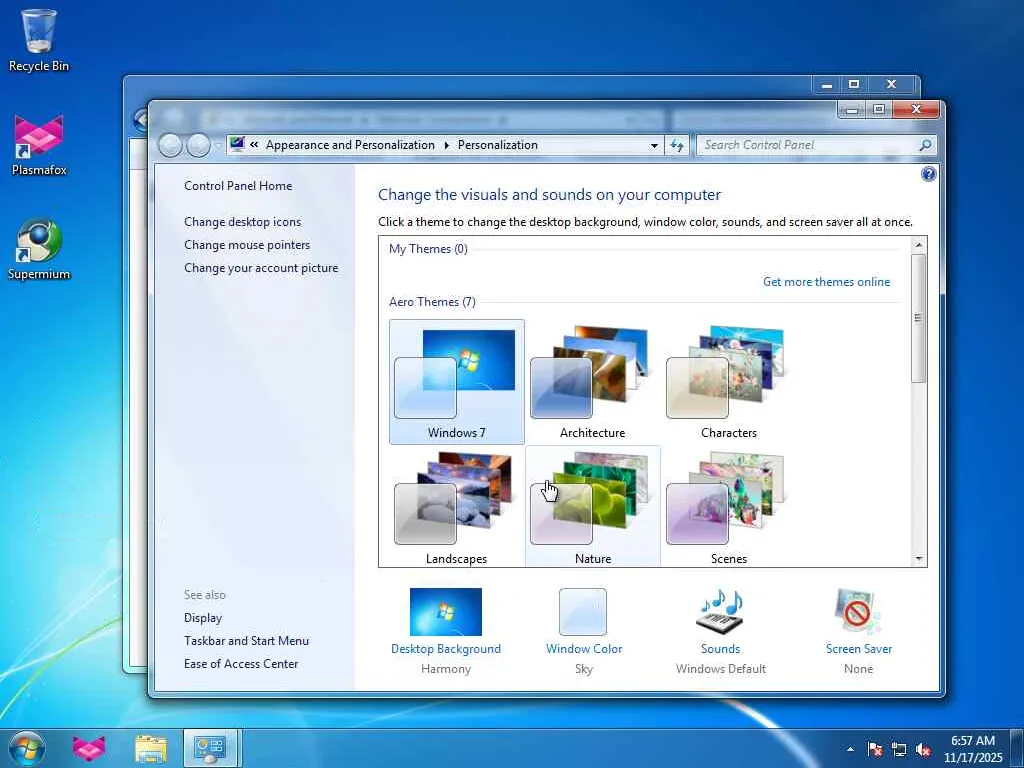Expand the Appearance and Personalization breadcrumb arrow
1024x768 pixels.
(x=447, y=145)
